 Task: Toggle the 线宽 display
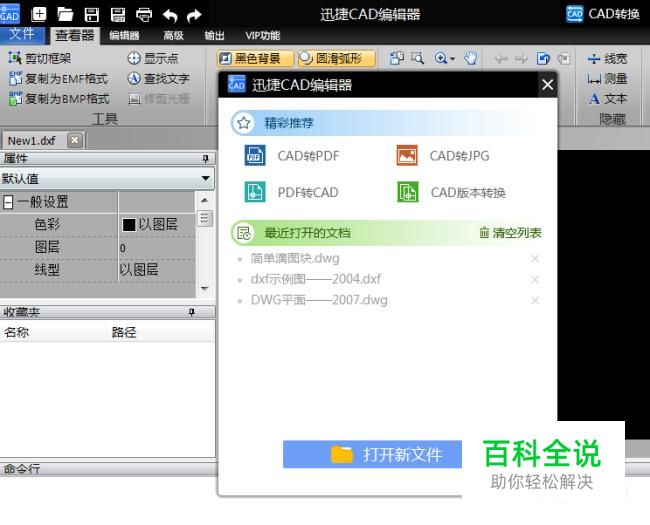tap(607, 58)
